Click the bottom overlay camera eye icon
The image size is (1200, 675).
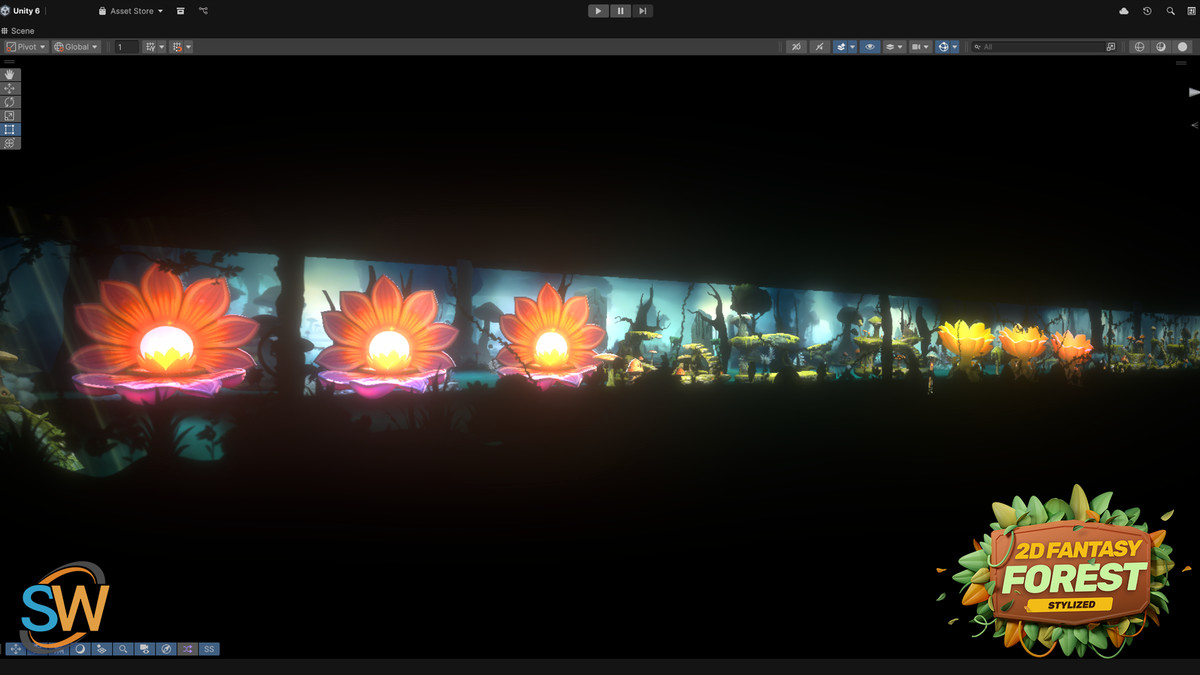(x=144, y=649)
